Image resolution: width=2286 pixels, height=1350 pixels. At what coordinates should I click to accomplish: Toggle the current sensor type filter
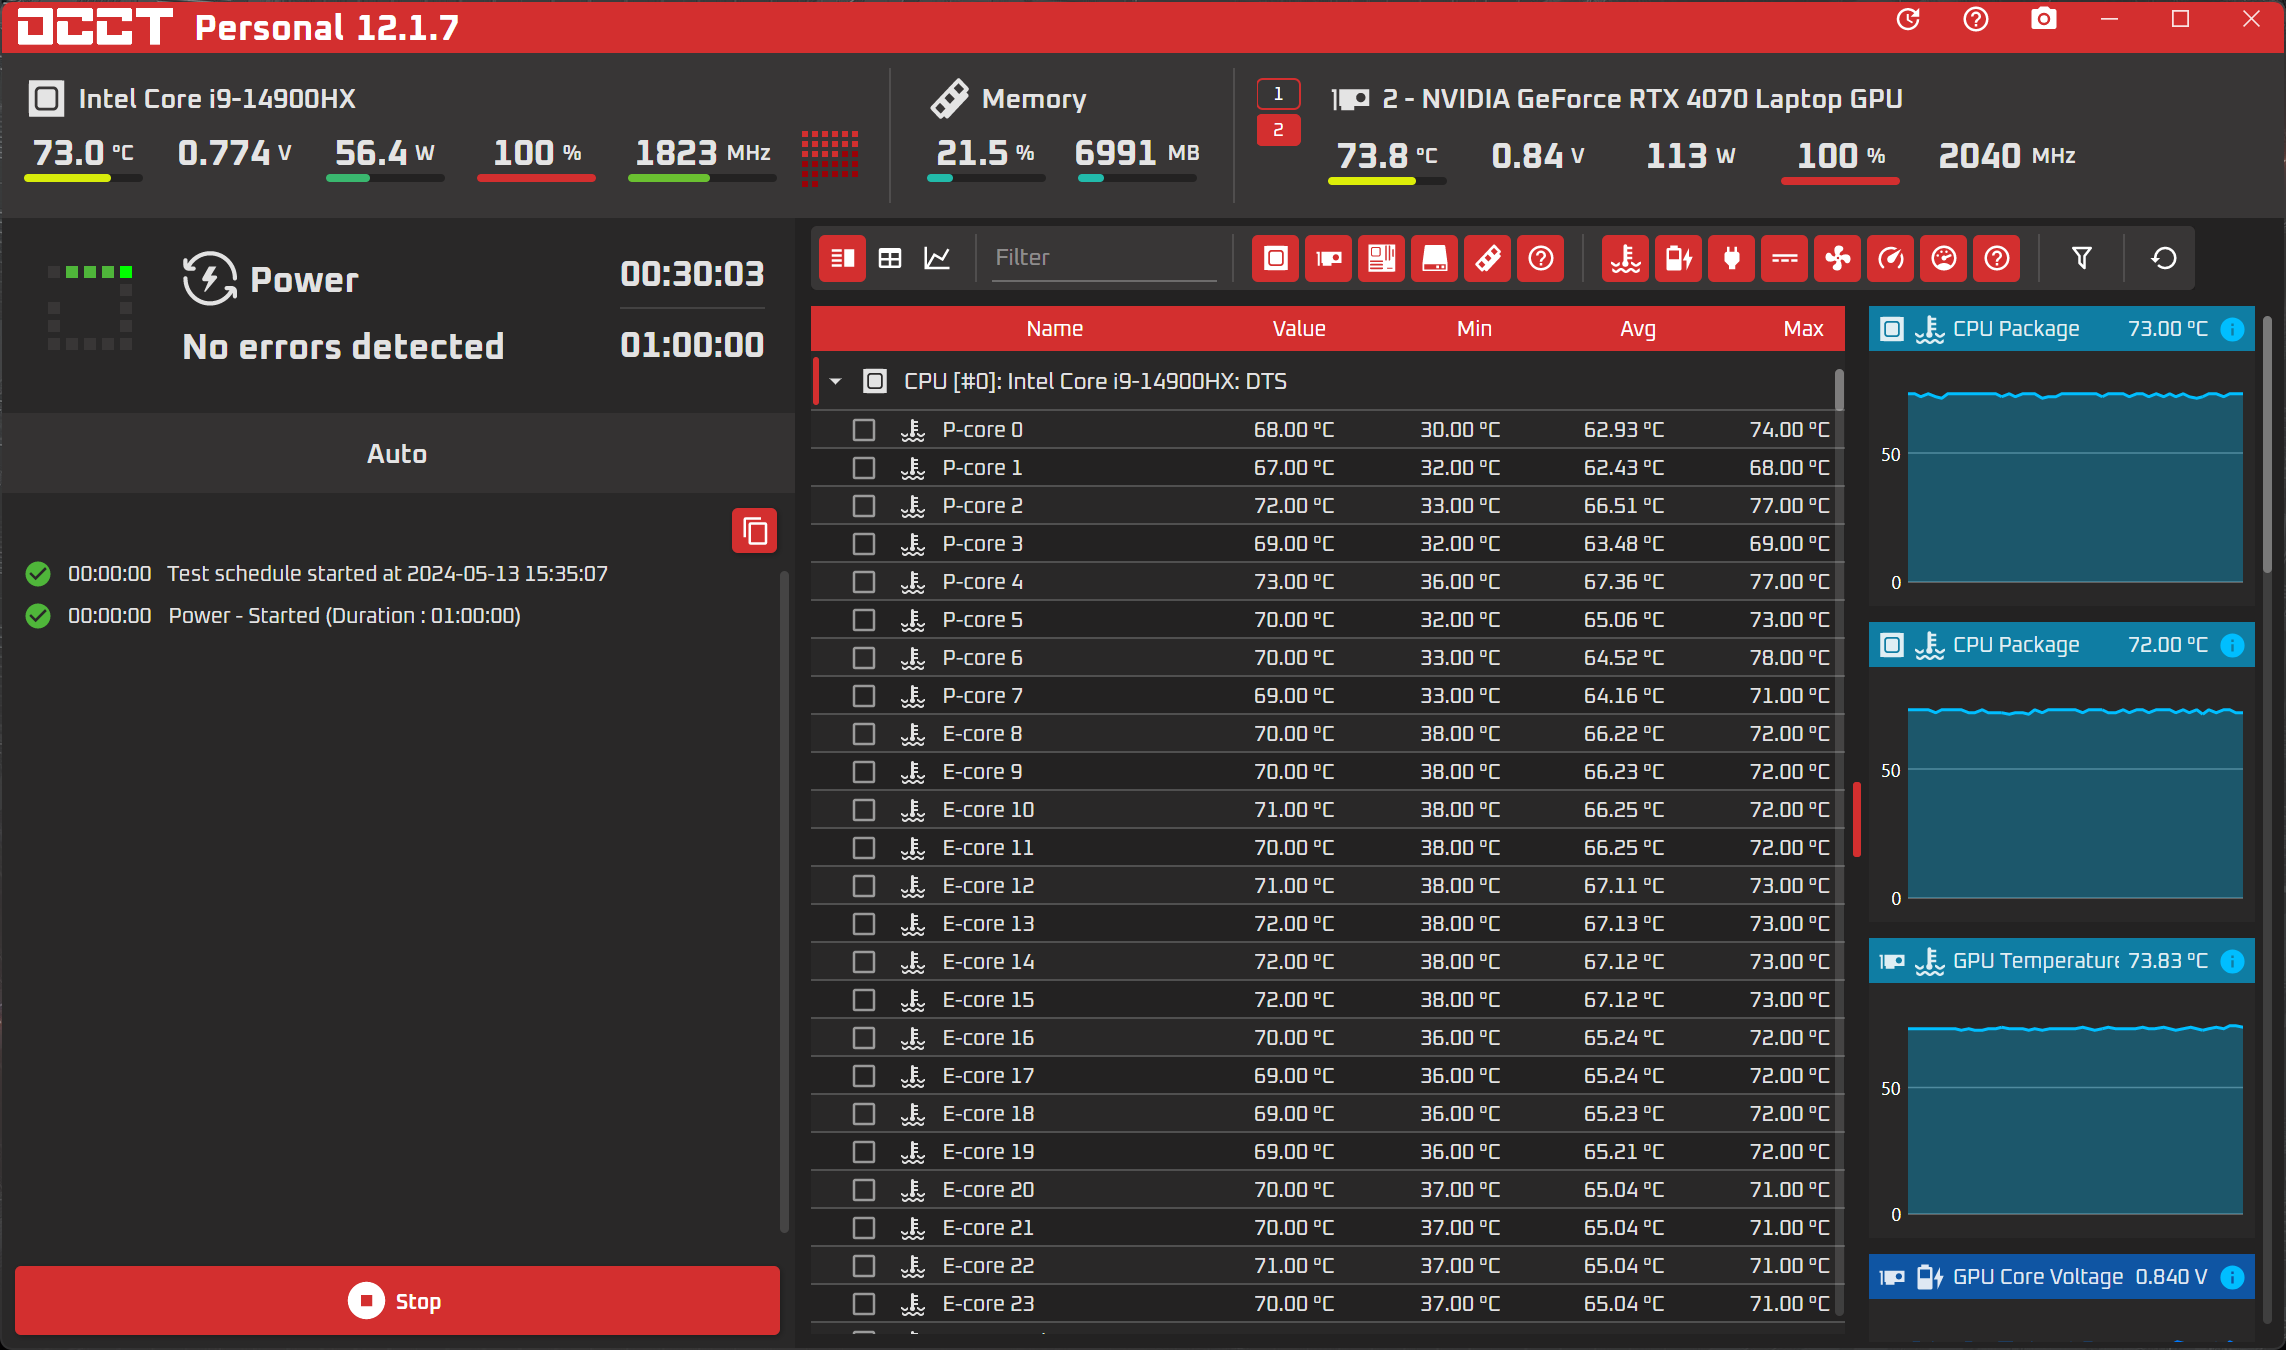click(x=1784, y=259)
